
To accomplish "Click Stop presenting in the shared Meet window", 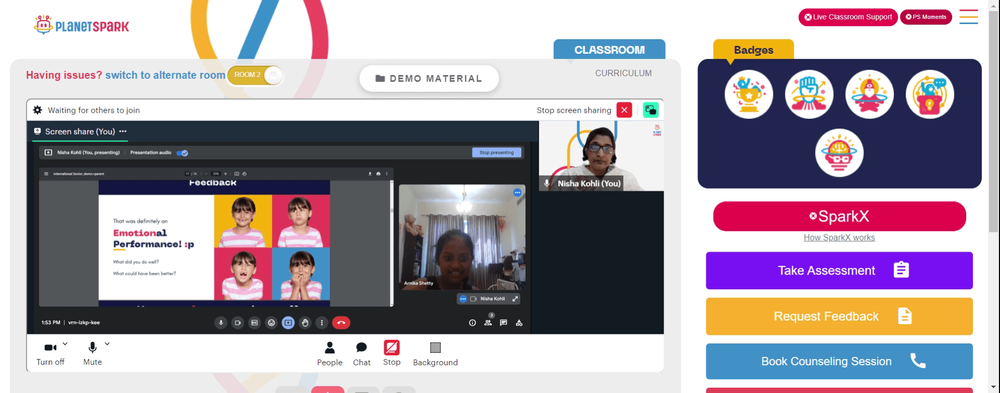I will click(x=497, y=152).
